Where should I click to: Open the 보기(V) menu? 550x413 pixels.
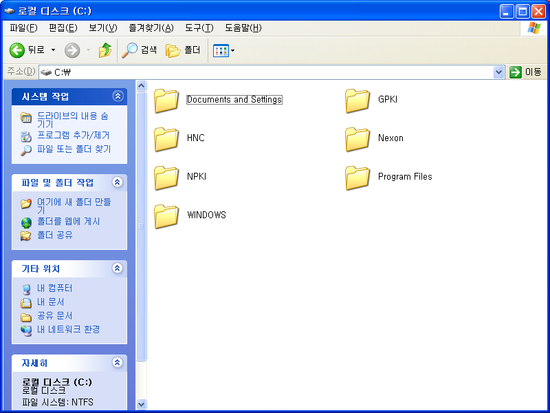(103, 28)
